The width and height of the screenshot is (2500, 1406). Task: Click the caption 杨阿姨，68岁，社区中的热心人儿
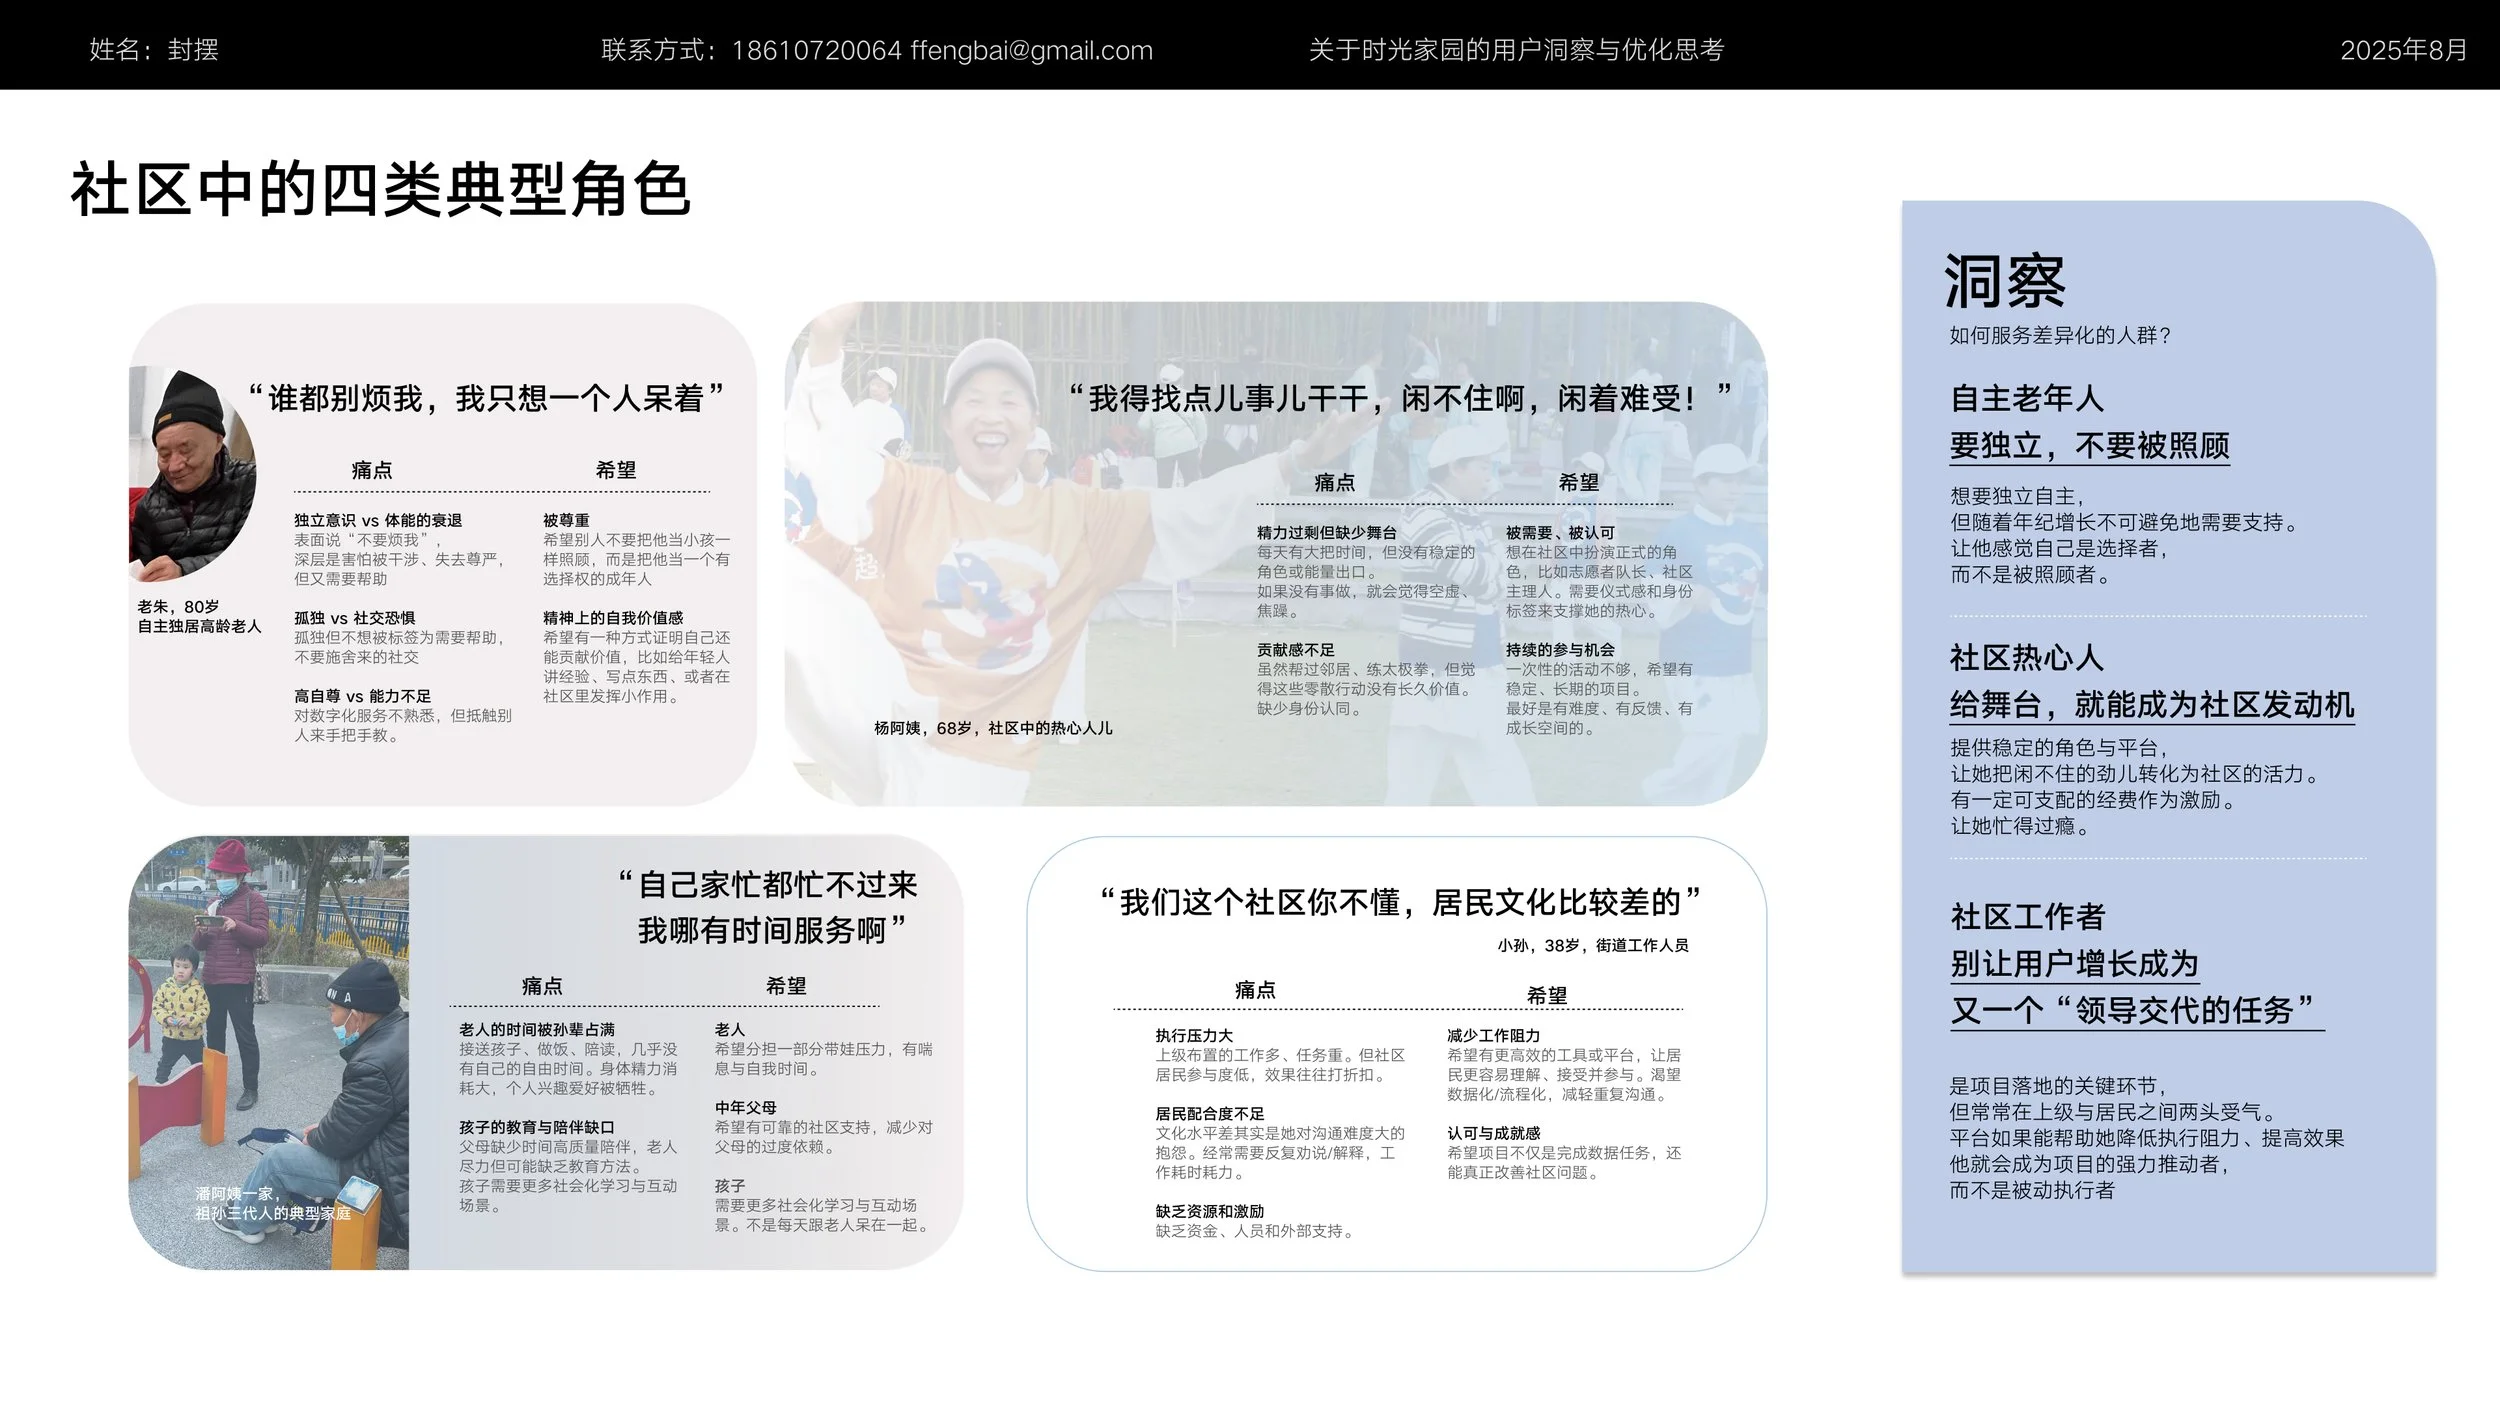click(x=992, y=728)
